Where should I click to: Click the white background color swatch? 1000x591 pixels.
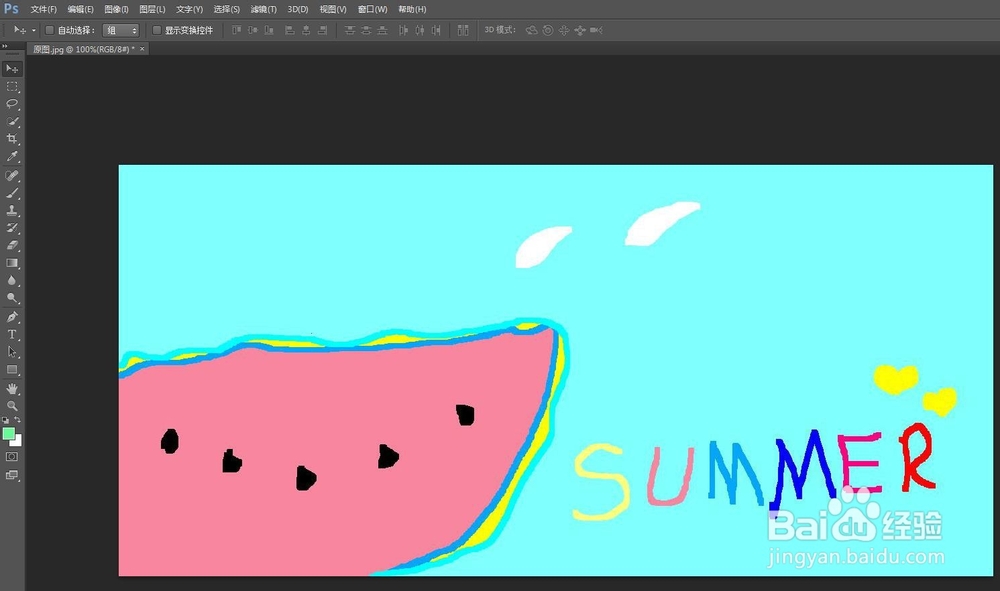click(x=17, y=441)
